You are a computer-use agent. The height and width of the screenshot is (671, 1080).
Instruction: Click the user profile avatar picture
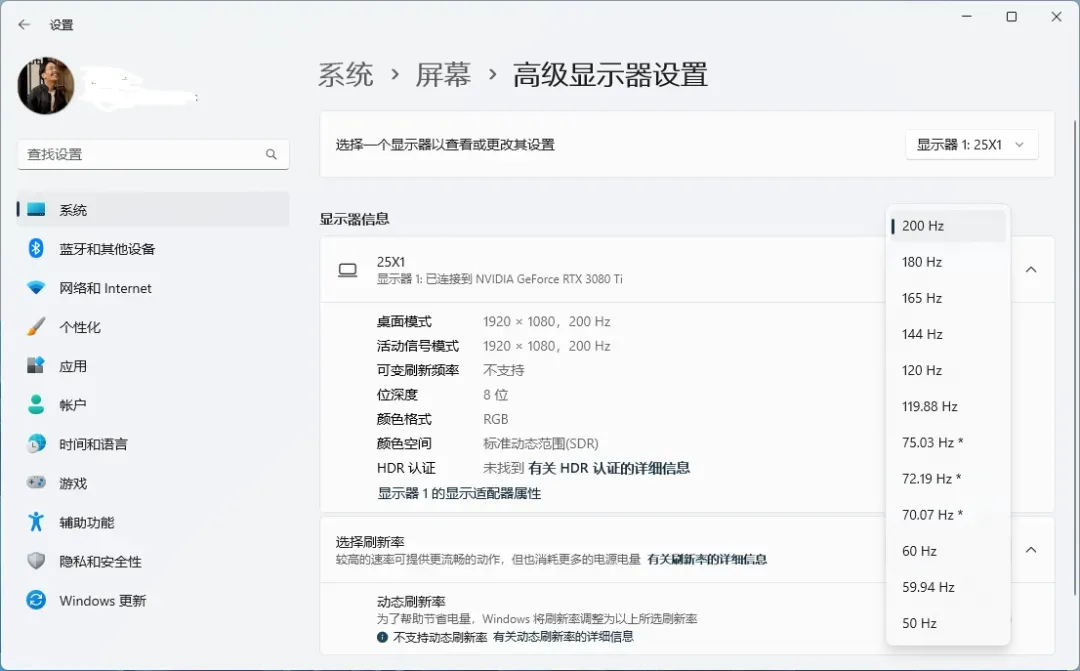click(x=46, y=86)
